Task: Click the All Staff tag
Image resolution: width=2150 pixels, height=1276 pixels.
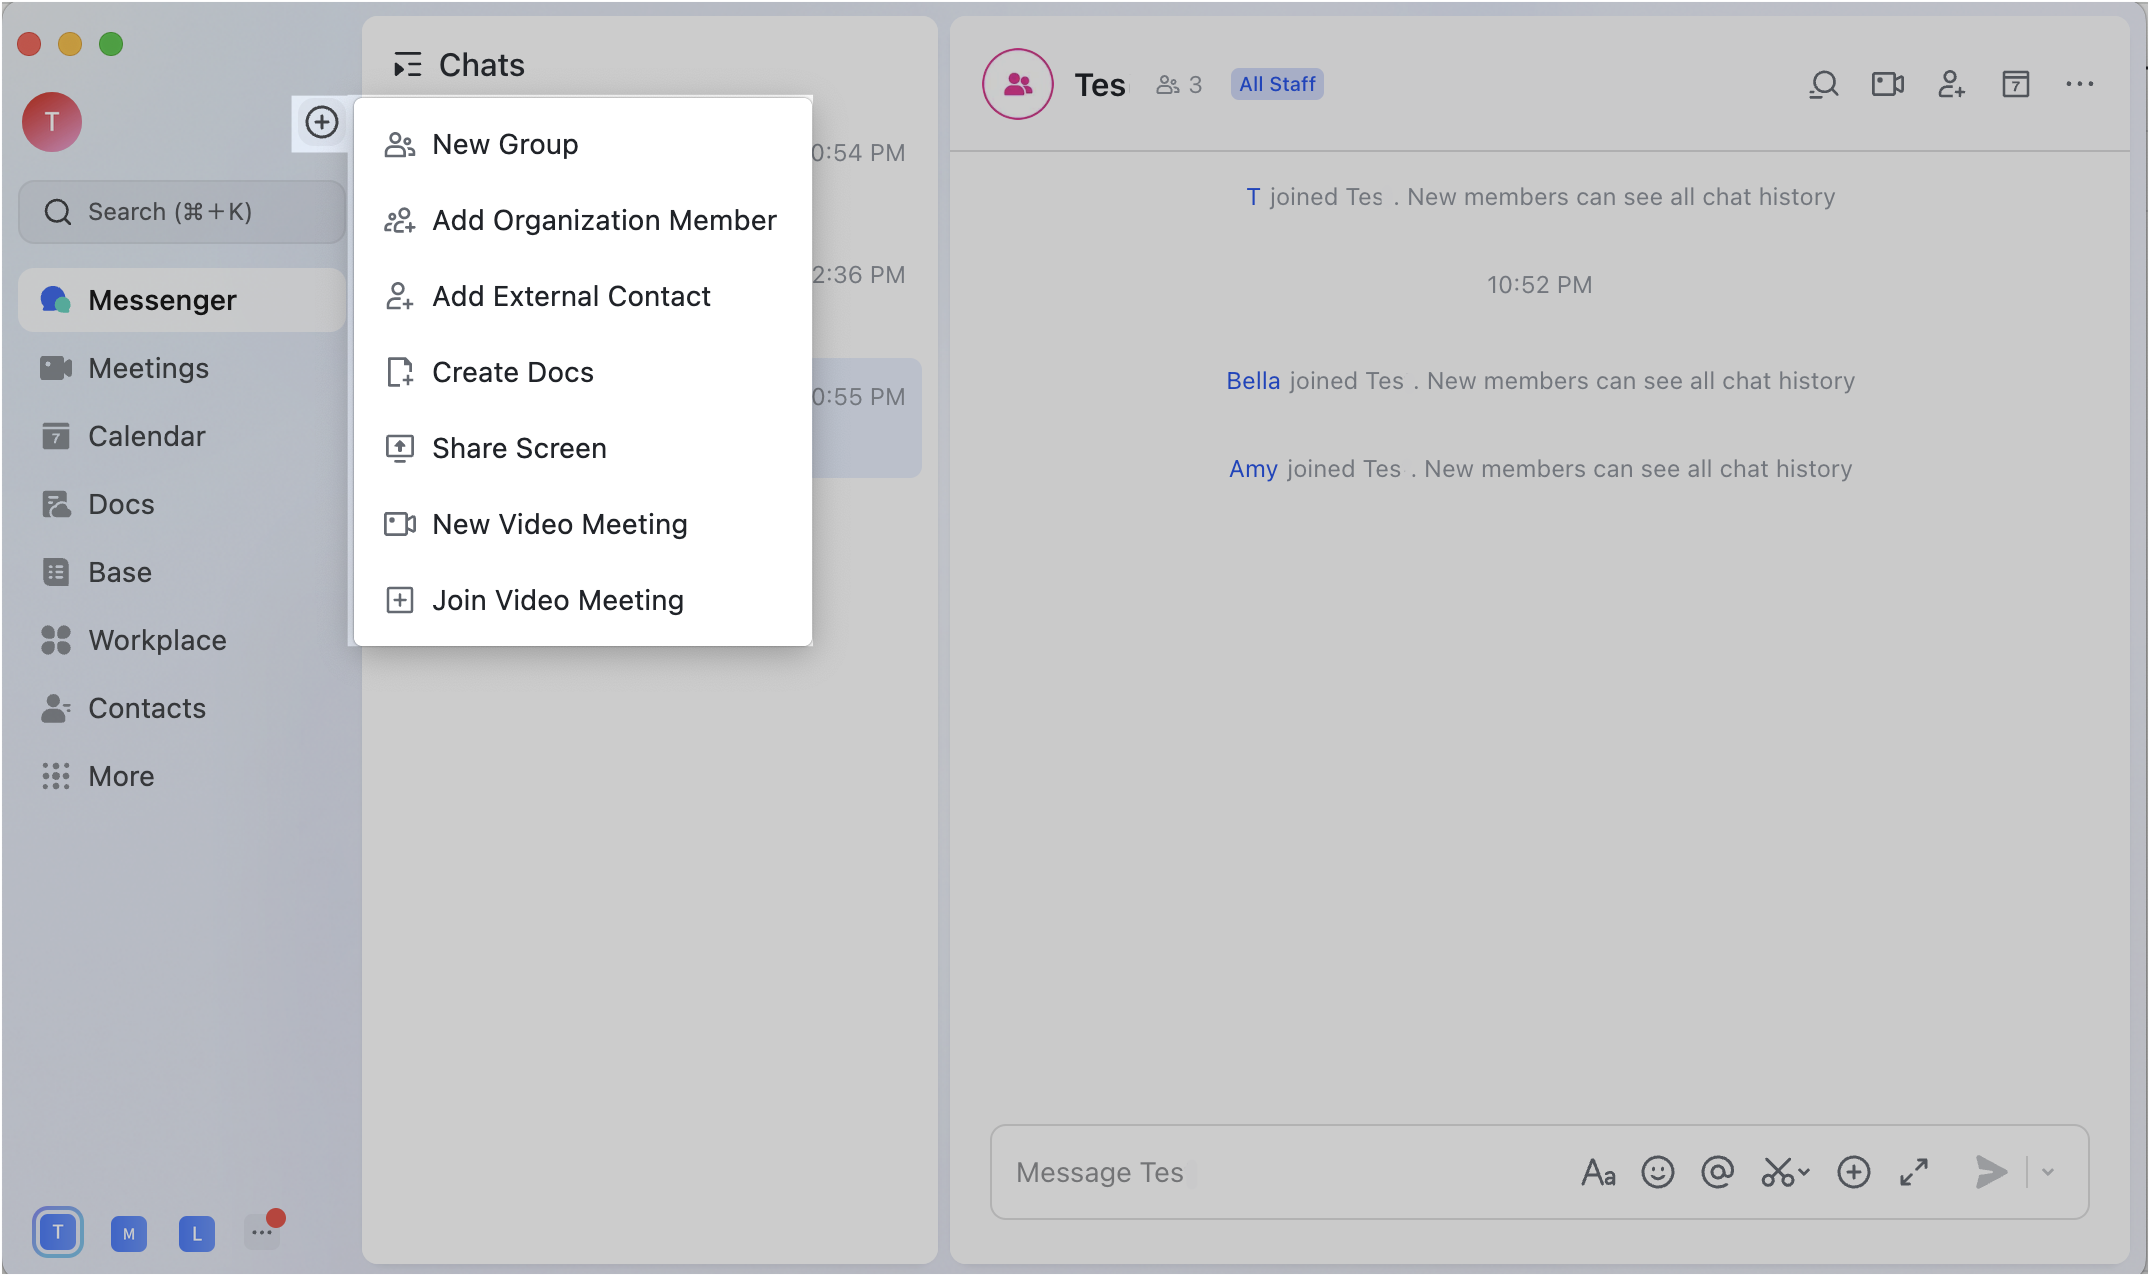Action: click(1276, 84)
